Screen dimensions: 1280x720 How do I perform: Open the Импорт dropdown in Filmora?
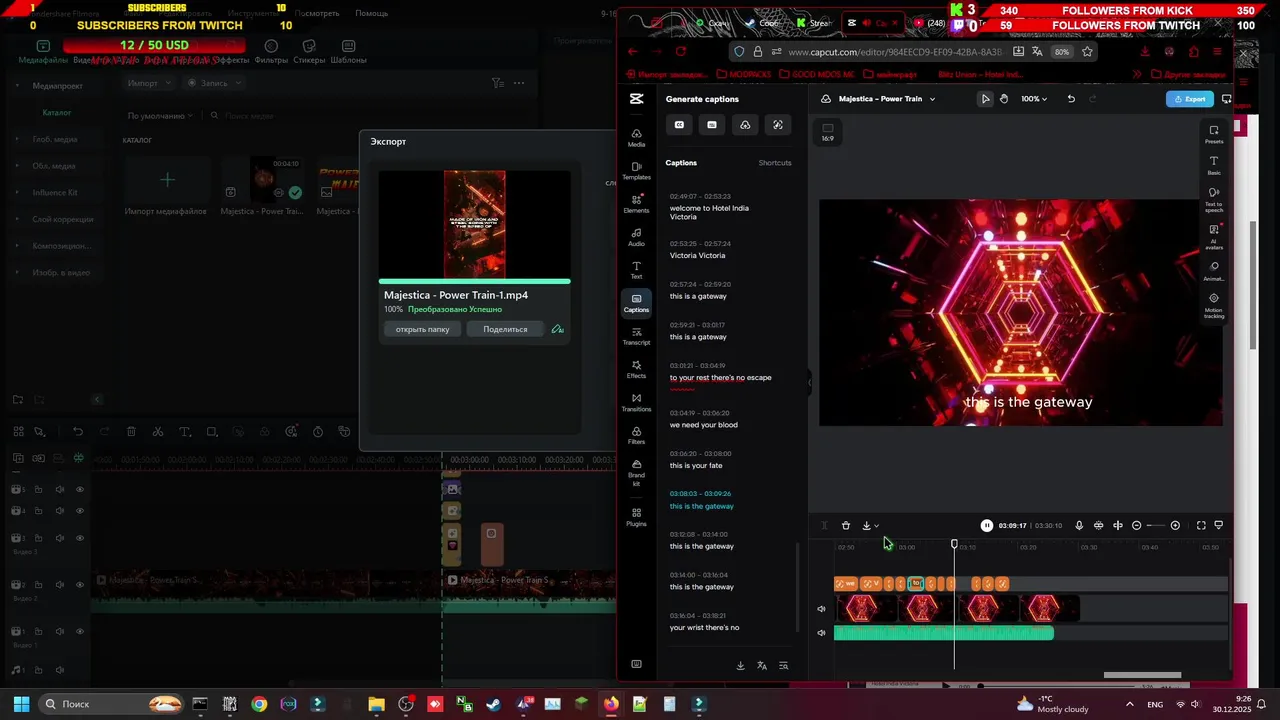point(148,83)
